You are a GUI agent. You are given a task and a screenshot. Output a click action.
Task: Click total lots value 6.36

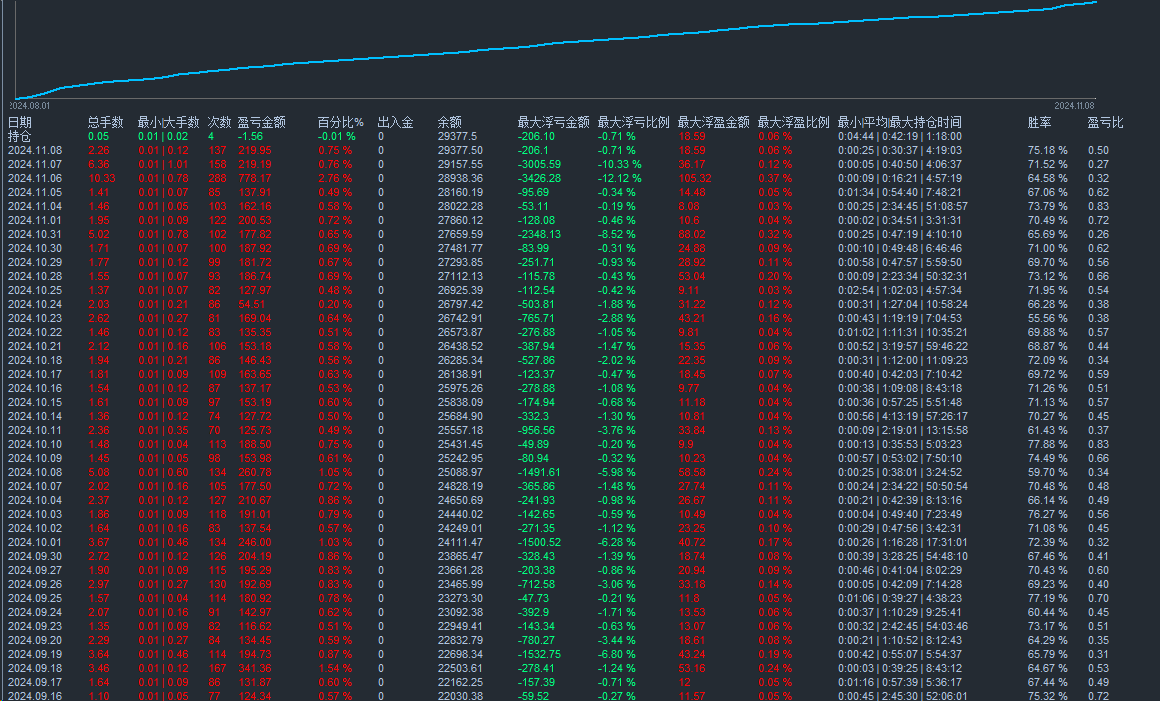[x=98, y=164]
